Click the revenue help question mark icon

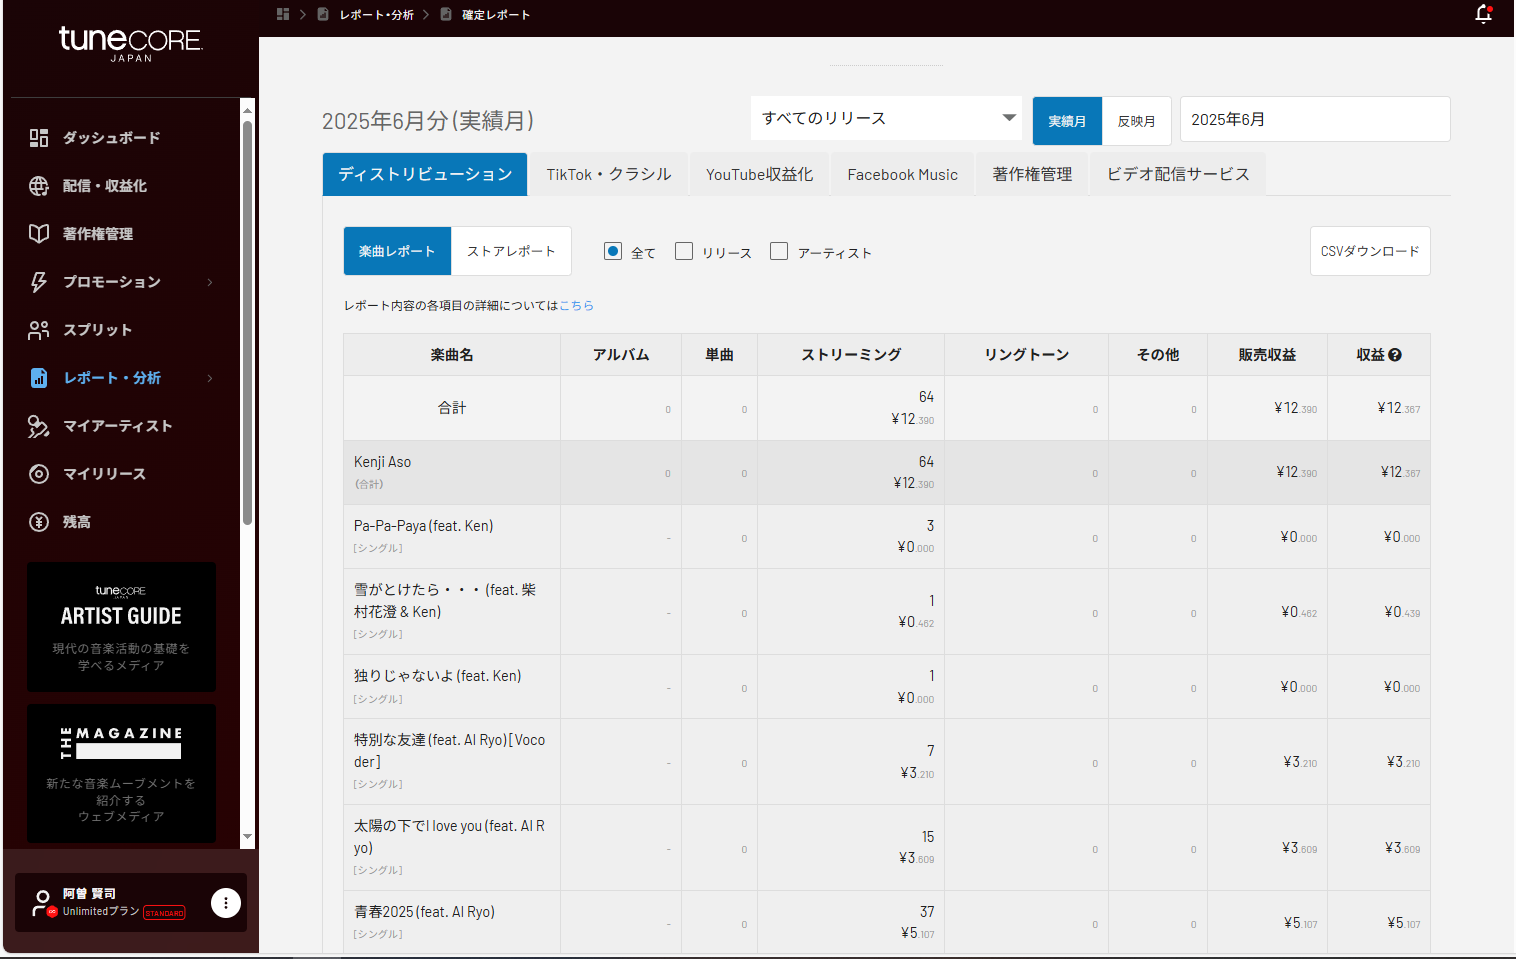1395,355
